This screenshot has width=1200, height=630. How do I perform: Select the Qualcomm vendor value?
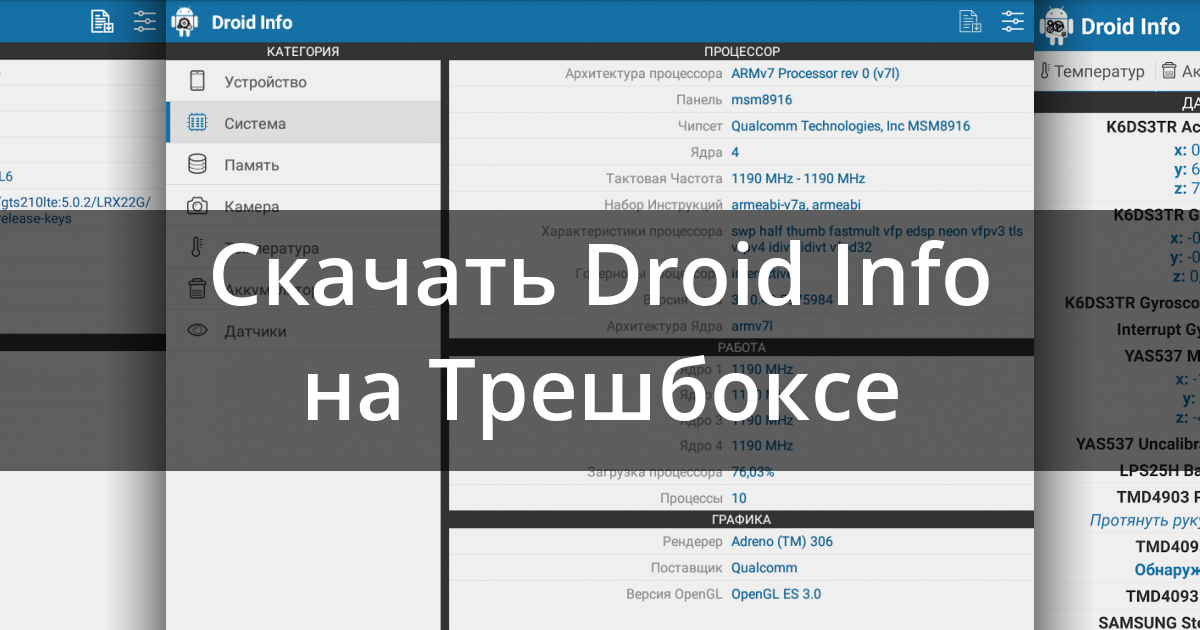tap(764, 567)
